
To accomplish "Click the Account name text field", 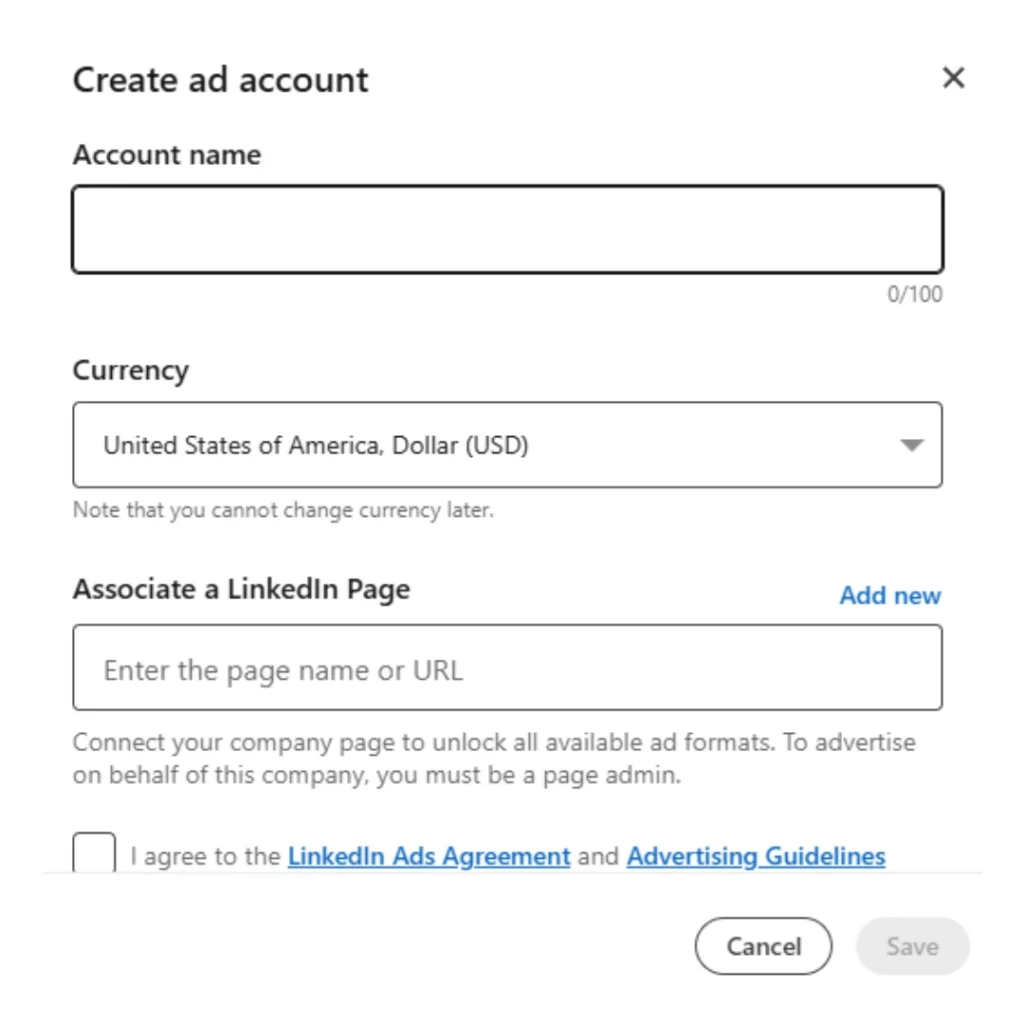I will pos(507,229).
